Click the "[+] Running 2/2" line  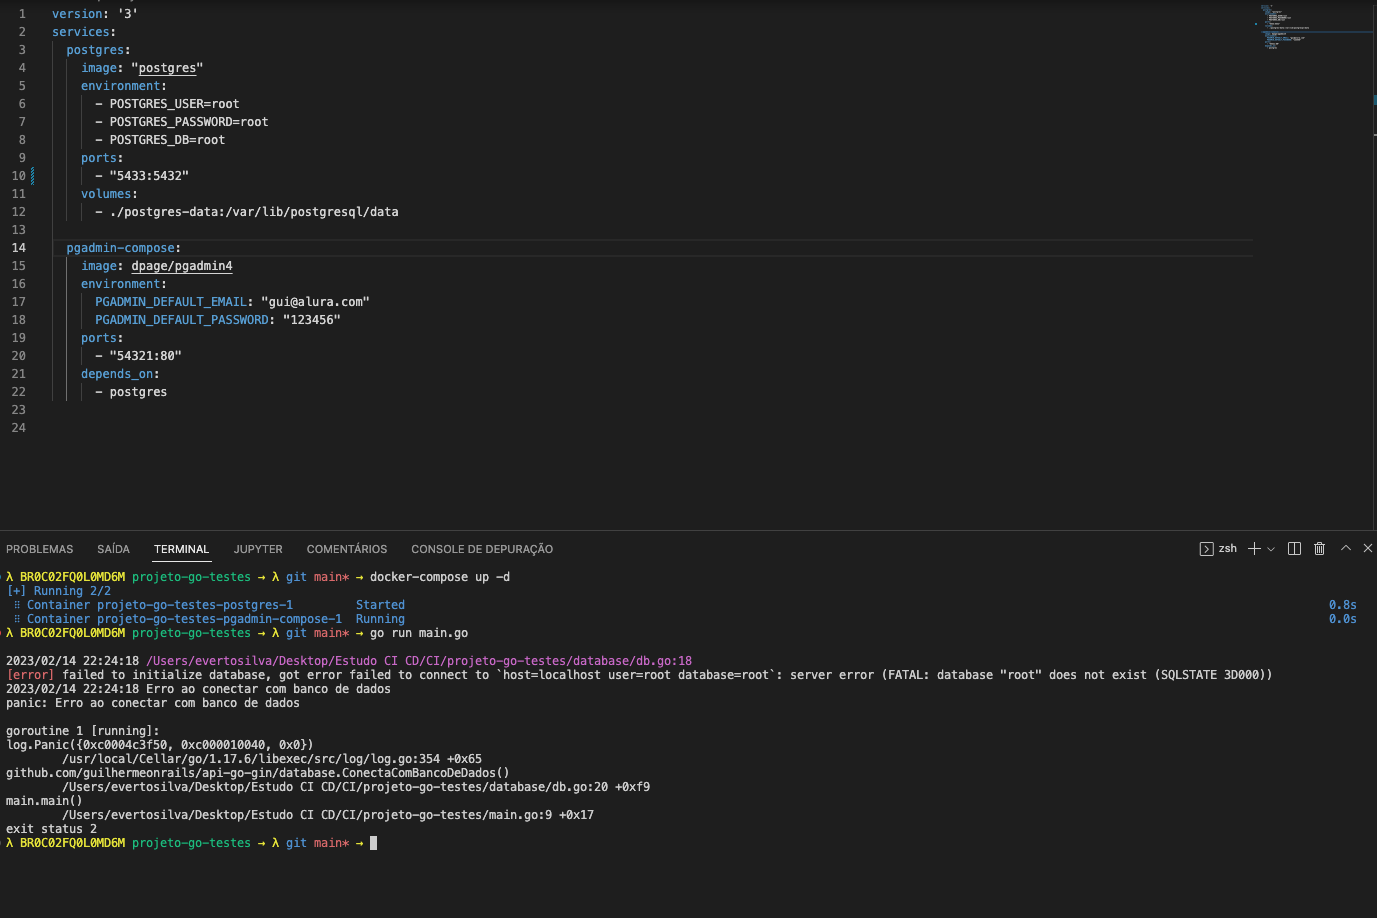(x=59, y=591)
